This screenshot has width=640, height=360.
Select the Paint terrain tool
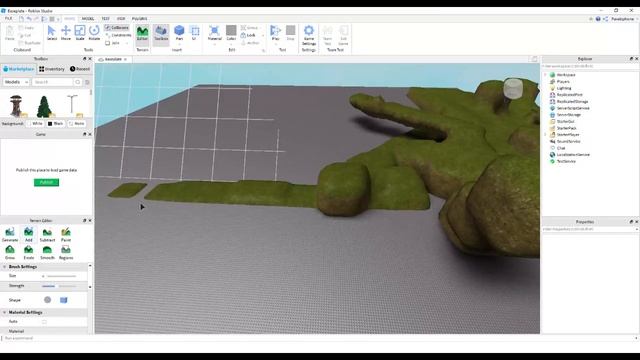66,235
